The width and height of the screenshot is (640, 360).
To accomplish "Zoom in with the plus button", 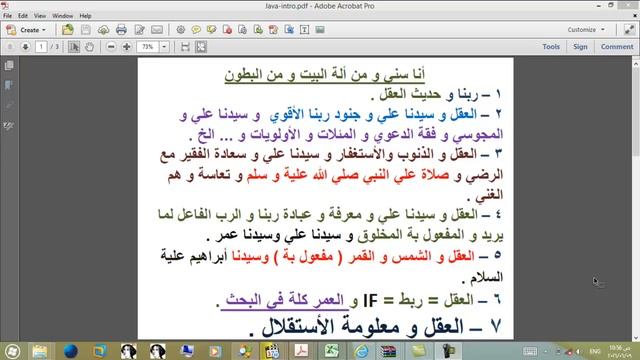I will (127, 47).
